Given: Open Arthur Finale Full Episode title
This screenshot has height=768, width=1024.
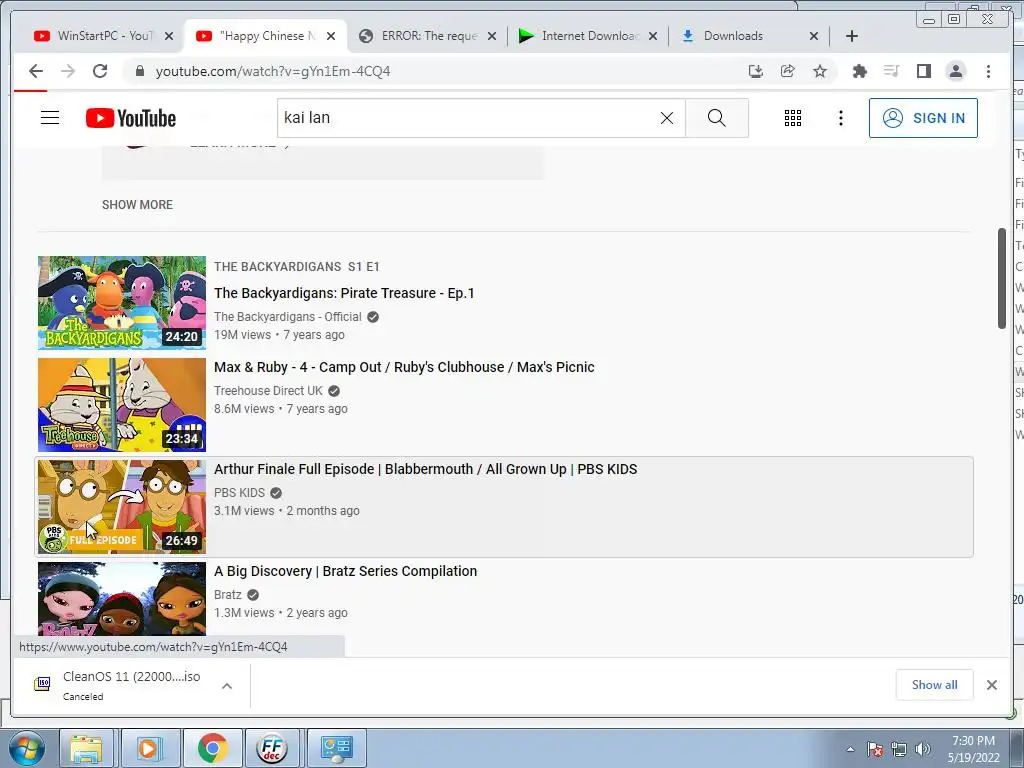Looking at the screenshot, I should click(x=426, y=469).
